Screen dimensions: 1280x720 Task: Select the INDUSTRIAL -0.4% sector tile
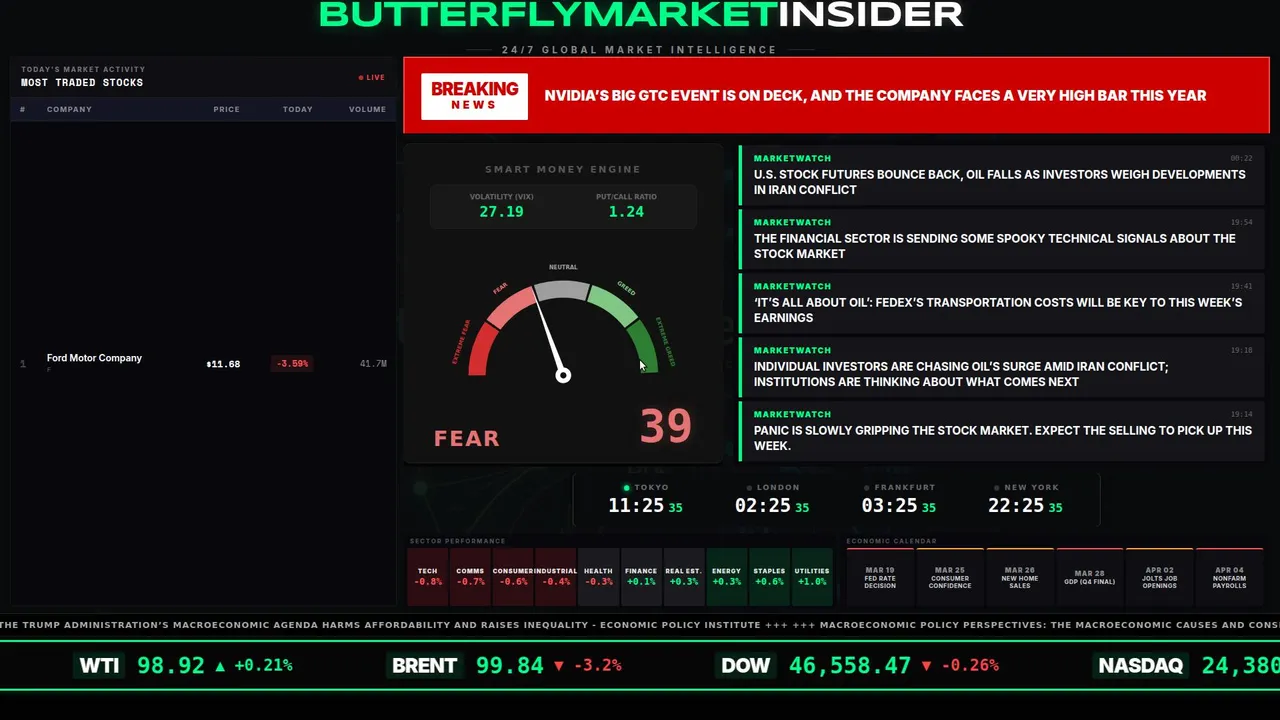[556, 577]
